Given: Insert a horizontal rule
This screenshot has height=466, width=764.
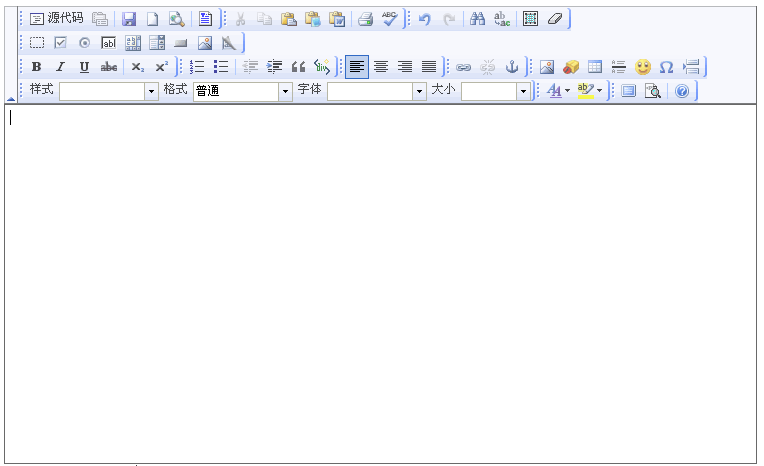Looking at the screenshot, I should (618, 67).
